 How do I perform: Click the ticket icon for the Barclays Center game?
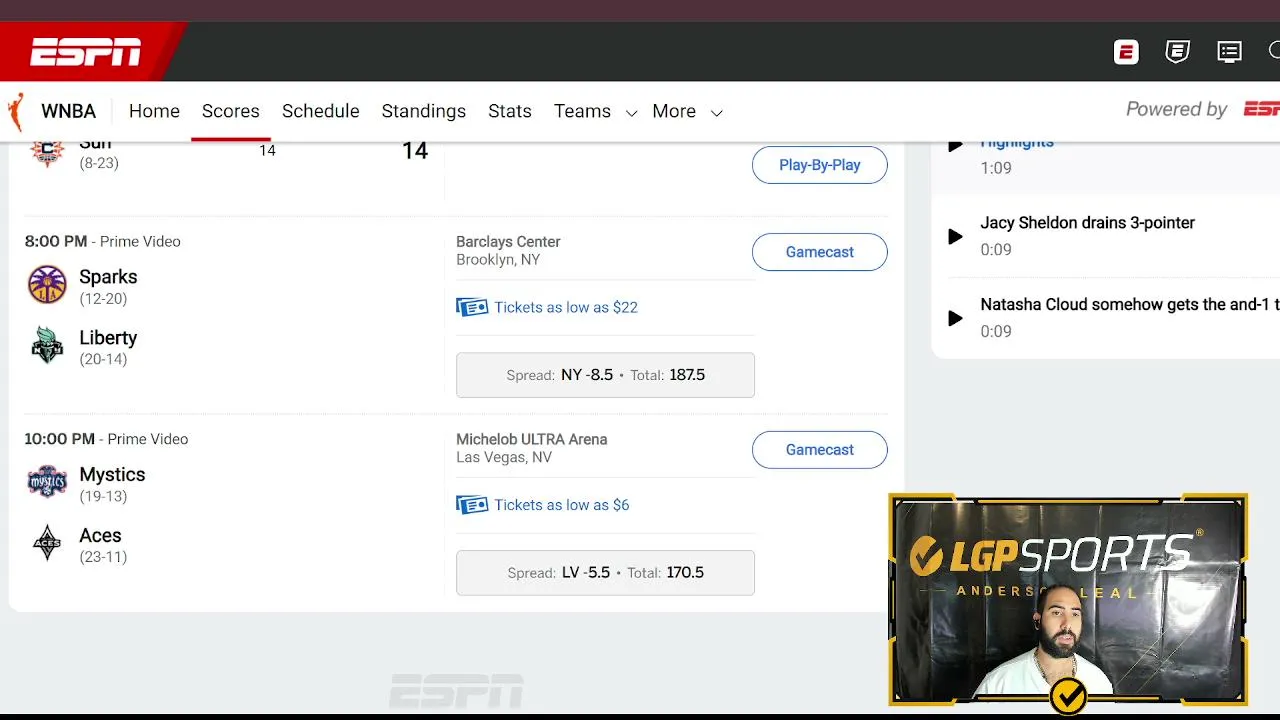pos(472,307)
